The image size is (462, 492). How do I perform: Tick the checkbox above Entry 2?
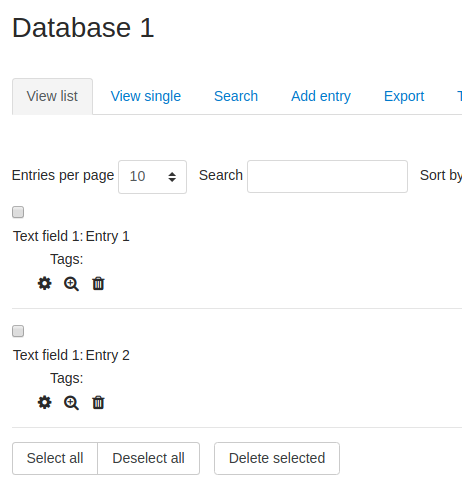[x=18, y=331]
